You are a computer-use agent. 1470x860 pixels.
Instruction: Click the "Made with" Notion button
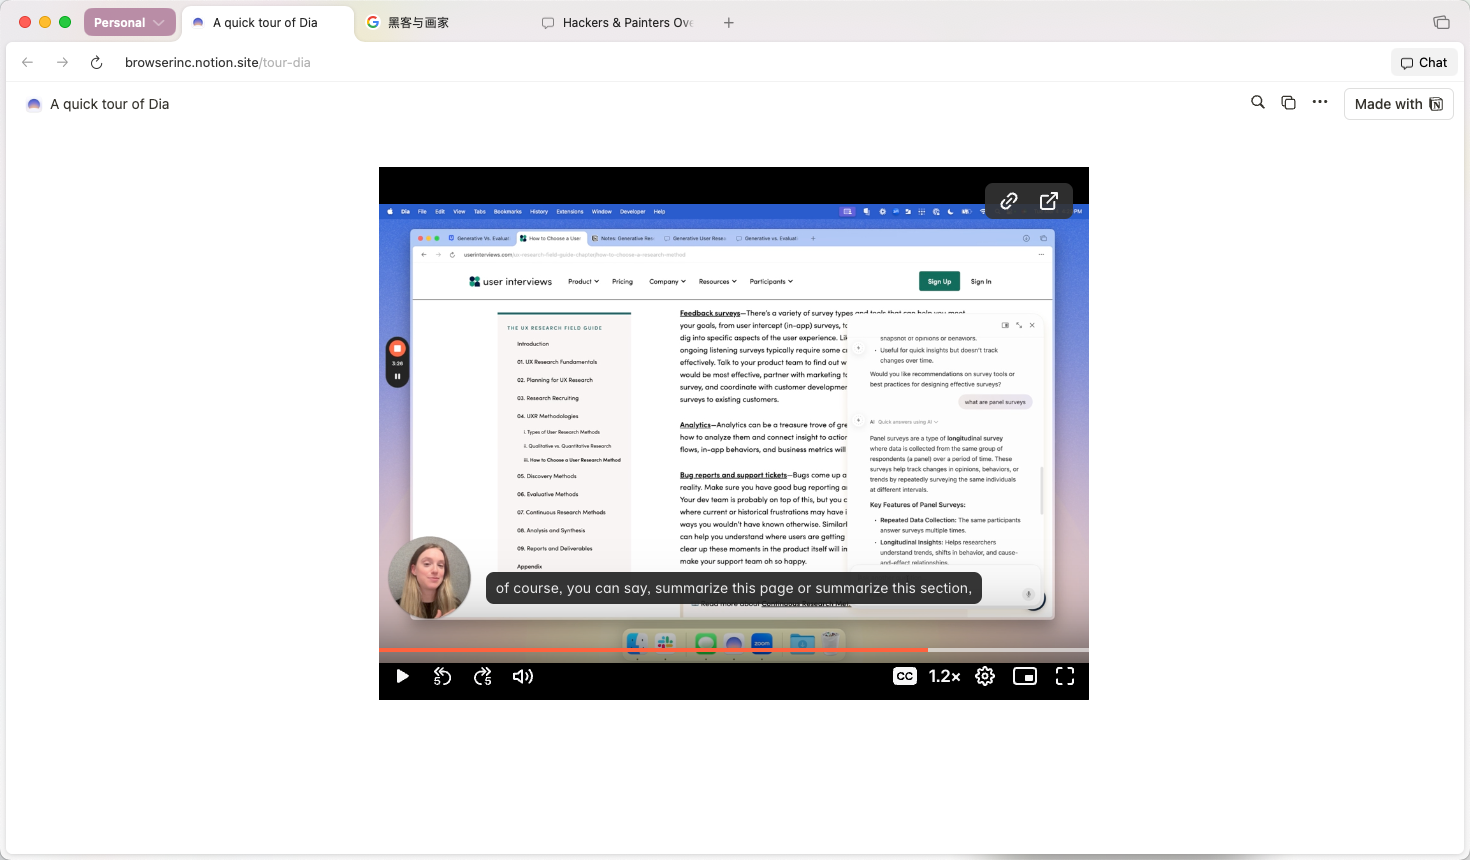click(1398, 104)
